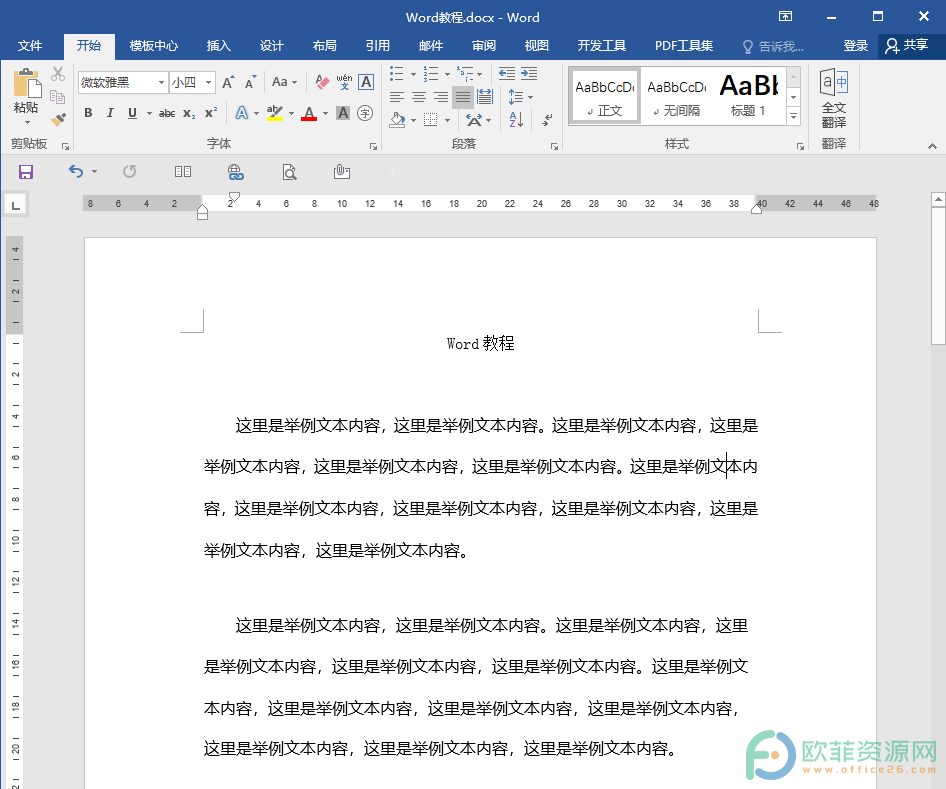This screenshot has height=789, width=946.
Task: Click the vertical scrollbar thumb
Action: click(938, 276)
